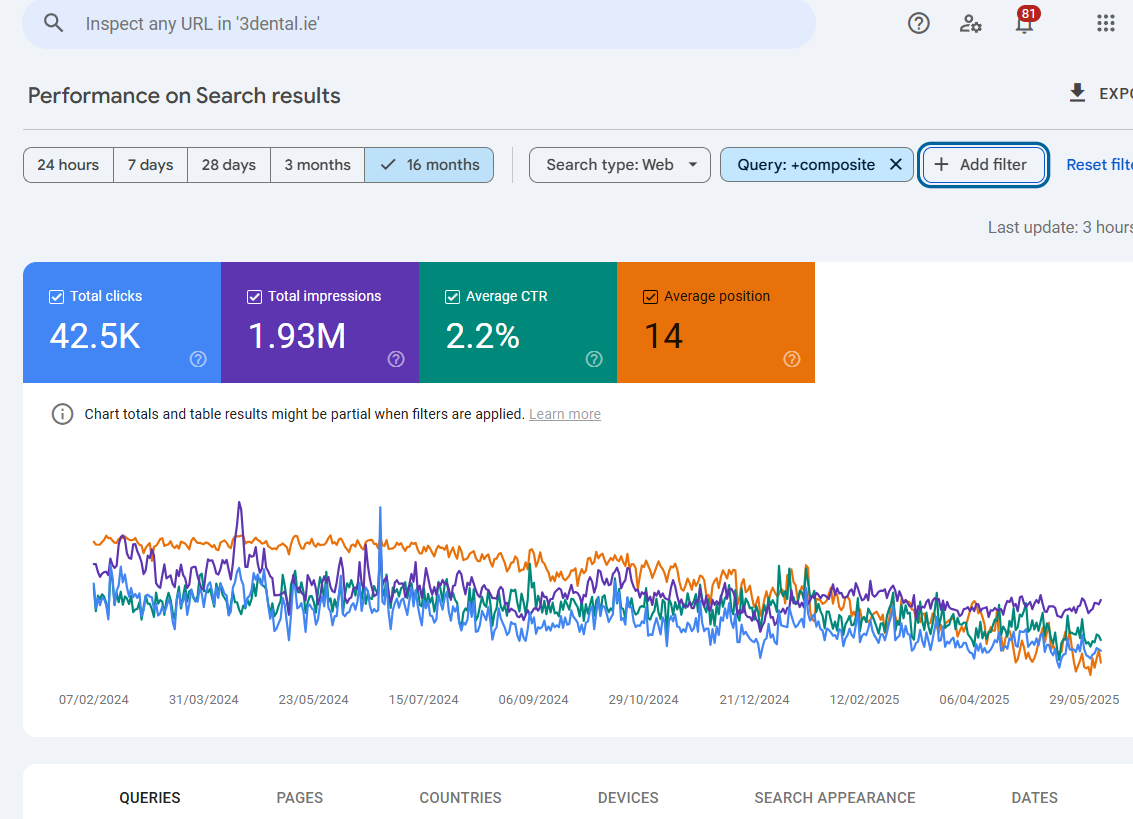Open the Average position help tooltip icon
Viewport: 1133px width, 819px height.
point(791,359)
